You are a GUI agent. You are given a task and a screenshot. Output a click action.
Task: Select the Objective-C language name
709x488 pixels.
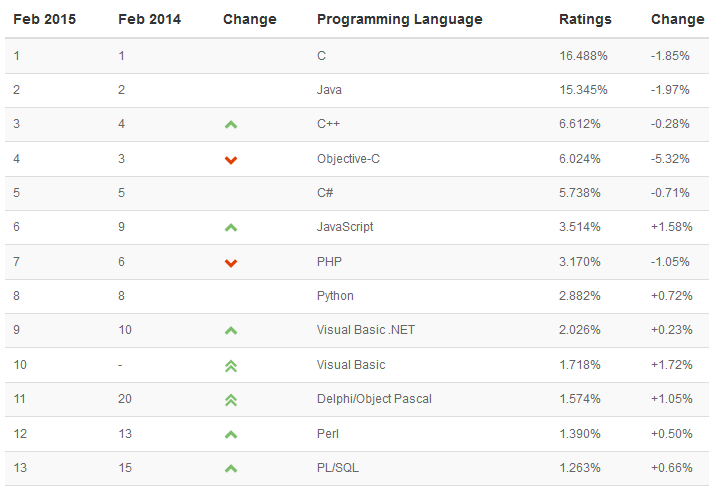[348, 159]
